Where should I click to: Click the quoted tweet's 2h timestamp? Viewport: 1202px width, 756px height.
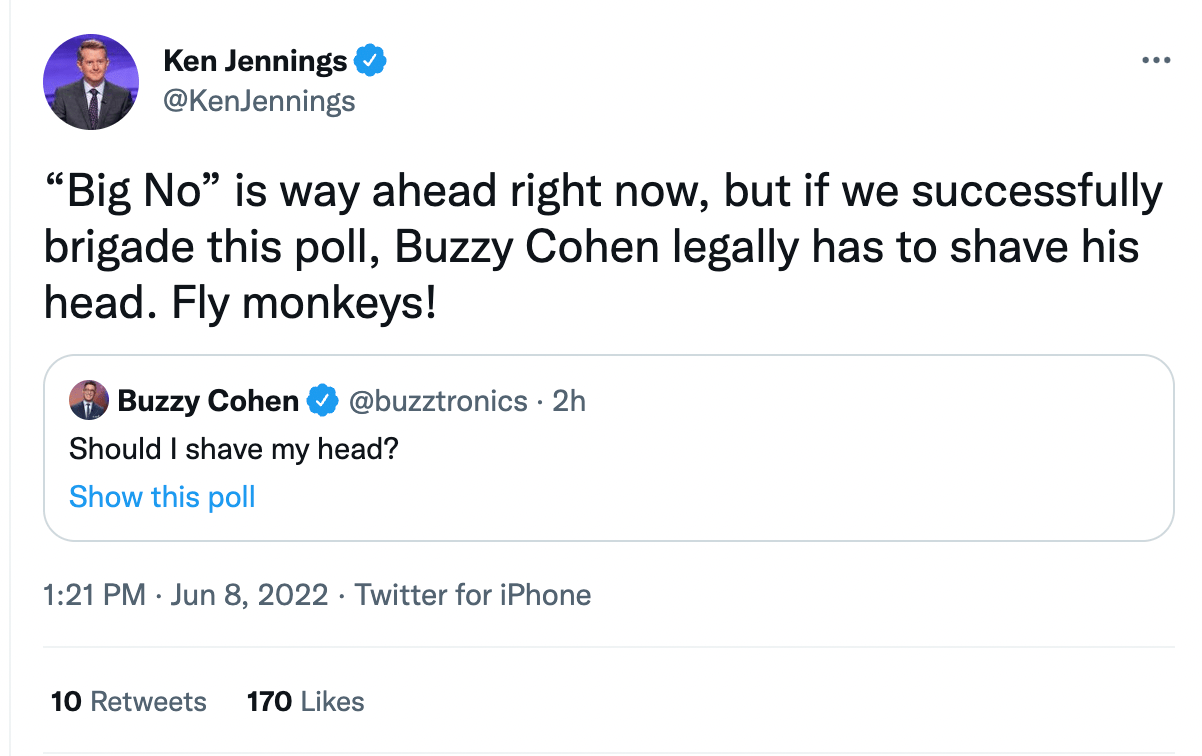coord(569,402)
